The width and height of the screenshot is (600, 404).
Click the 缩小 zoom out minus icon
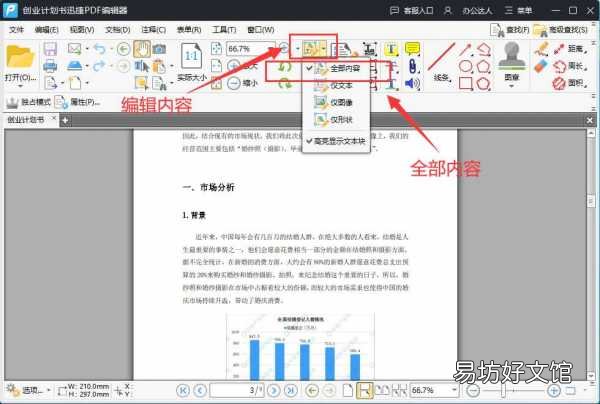[x=233, y=83]
